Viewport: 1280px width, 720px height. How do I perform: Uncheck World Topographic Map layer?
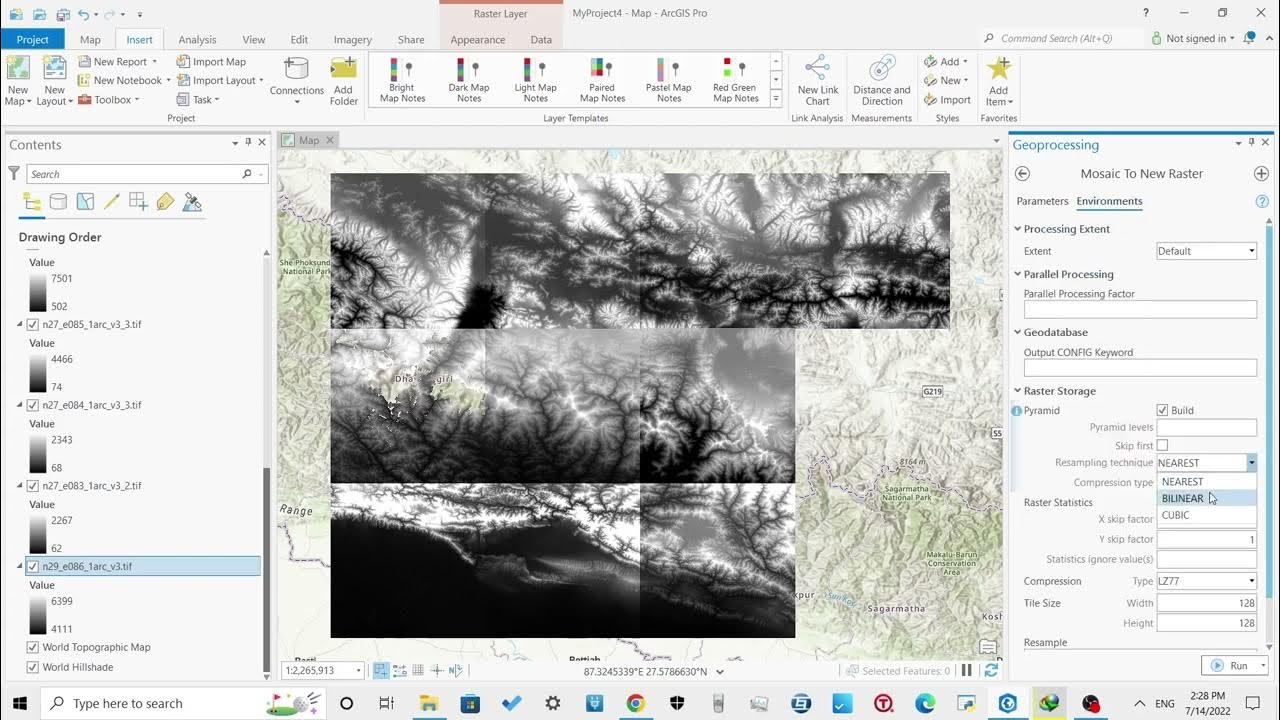pos(33,648)
